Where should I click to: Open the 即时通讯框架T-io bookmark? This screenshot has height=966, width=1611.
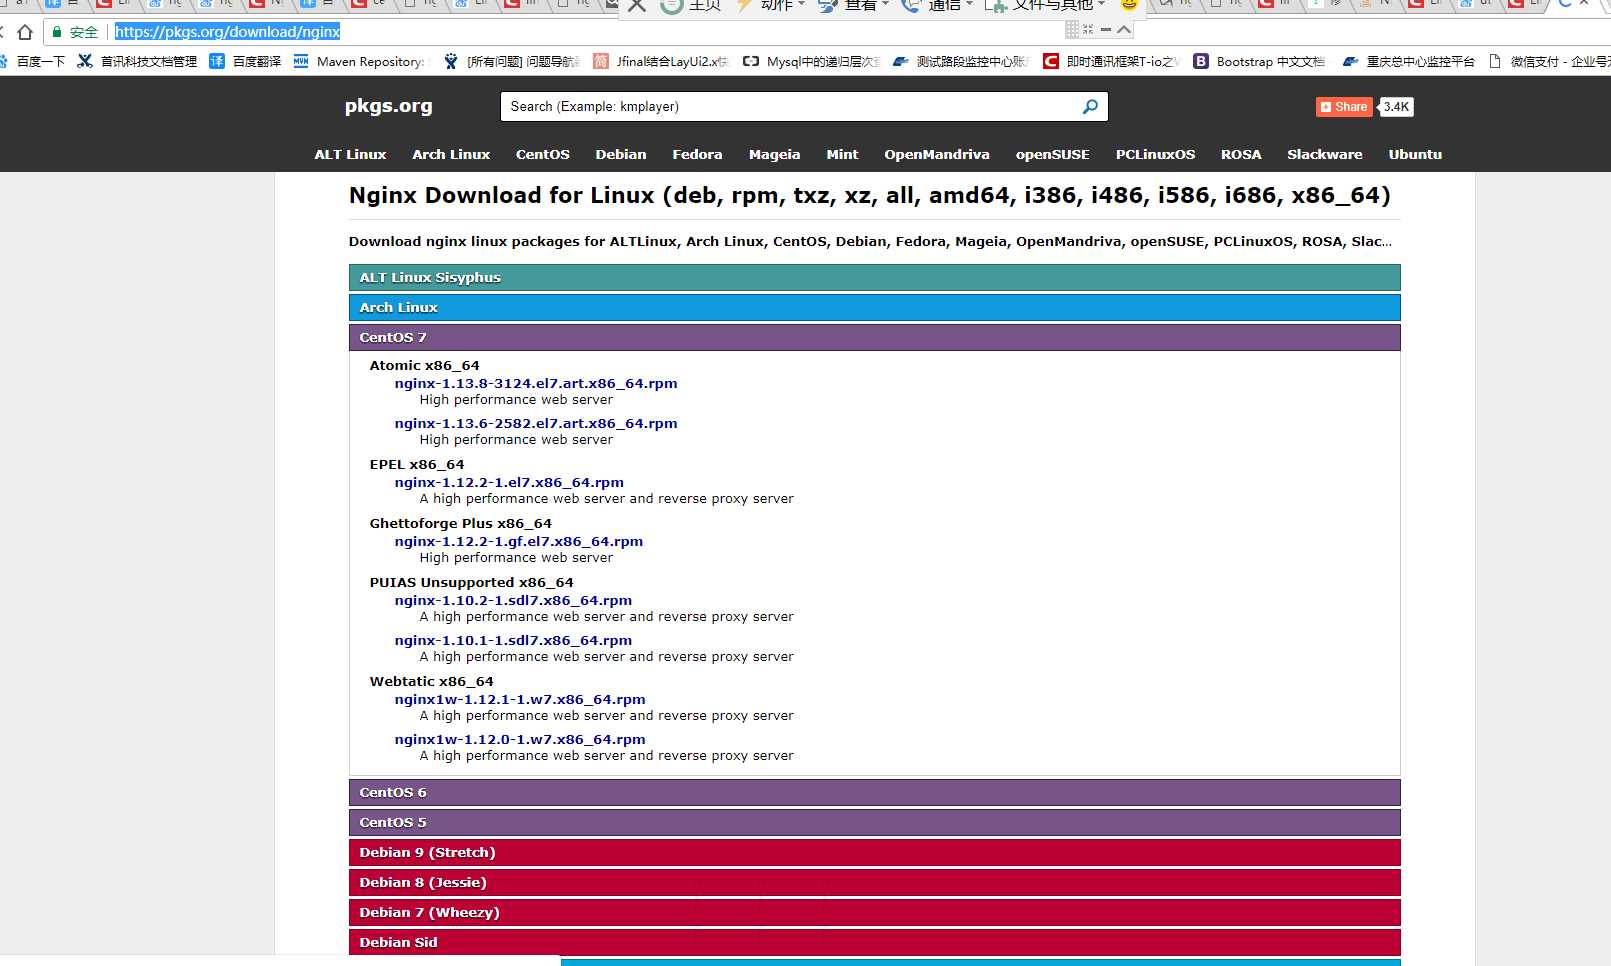1111,61
